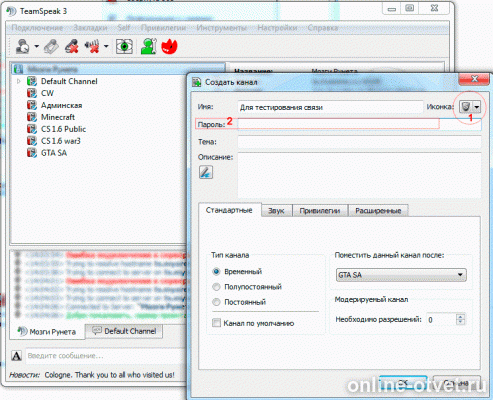Mute speakers using toolbar icon
493x400 pixels.
pyautogui.click(x=92, y=46)
